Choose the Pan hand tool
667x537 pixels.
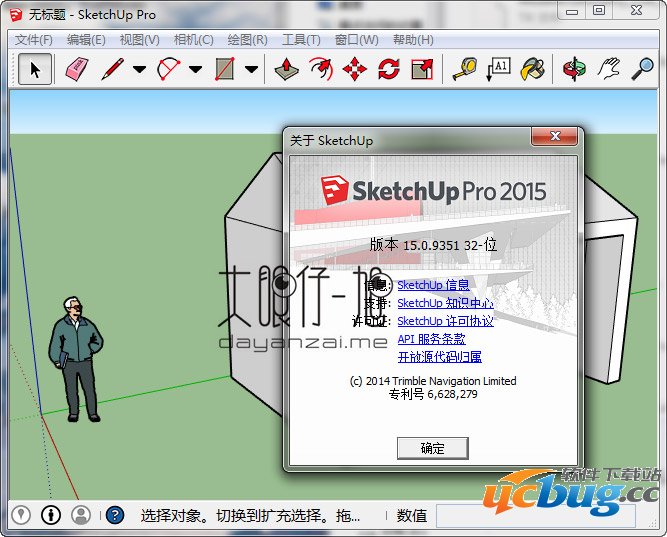608,69
